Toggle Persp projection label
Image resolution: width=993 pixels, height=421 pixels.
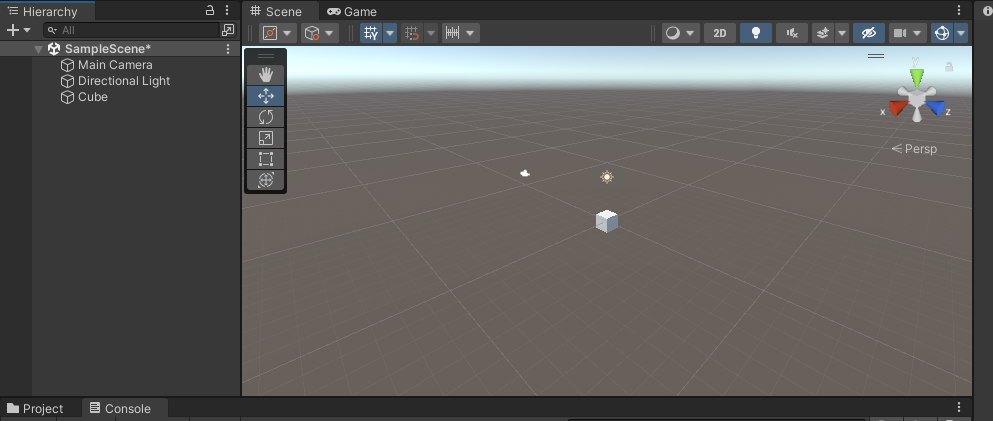click(x=914, y=149)
